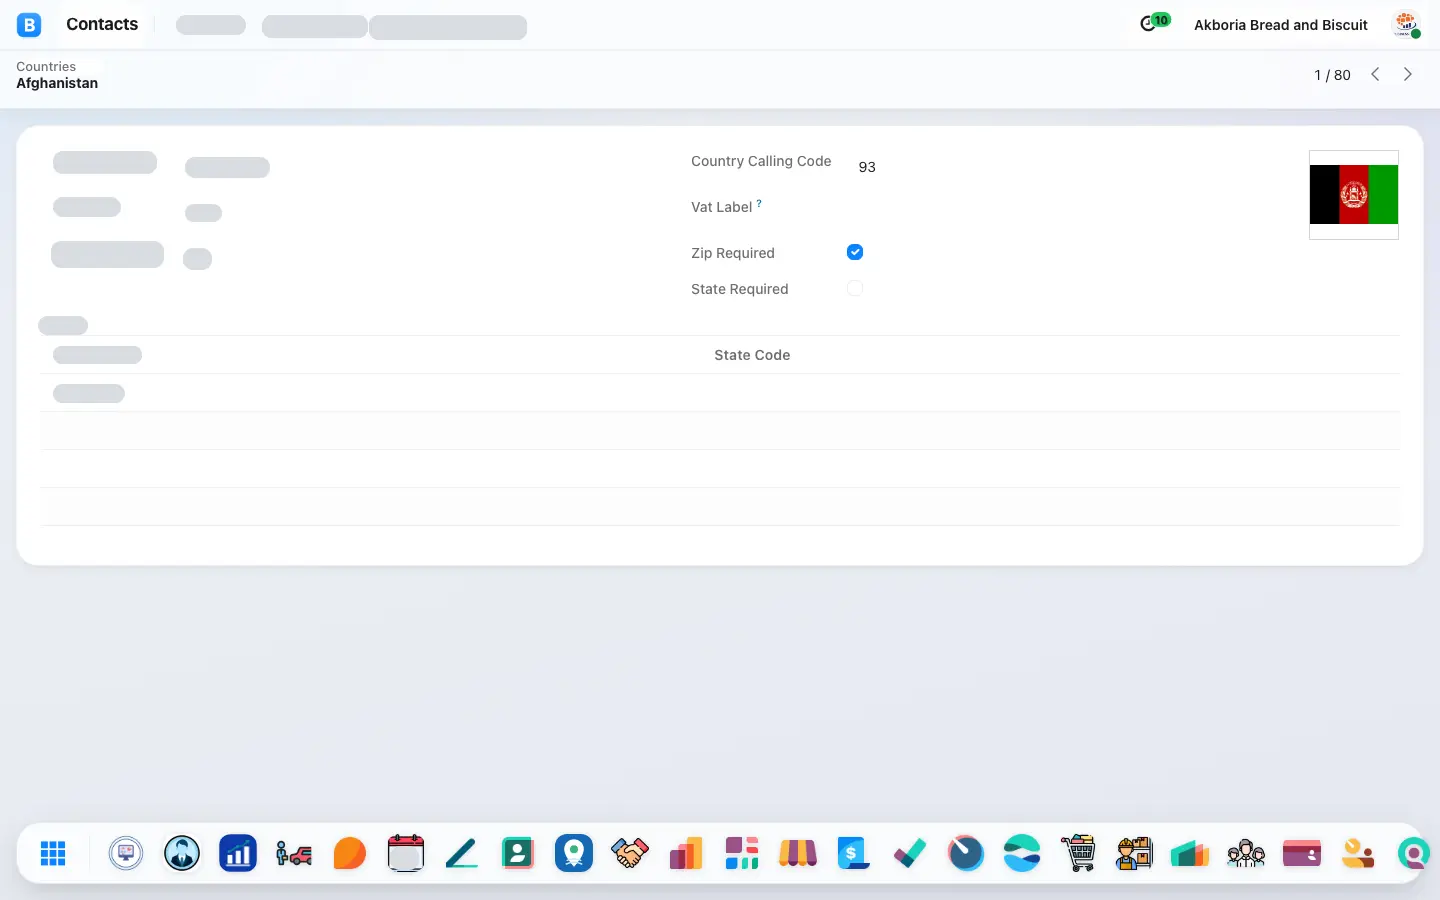This screenshot has height=900, width=1440.
Task: Open the striped shop awning app
Action: click(x=798, y=853)
